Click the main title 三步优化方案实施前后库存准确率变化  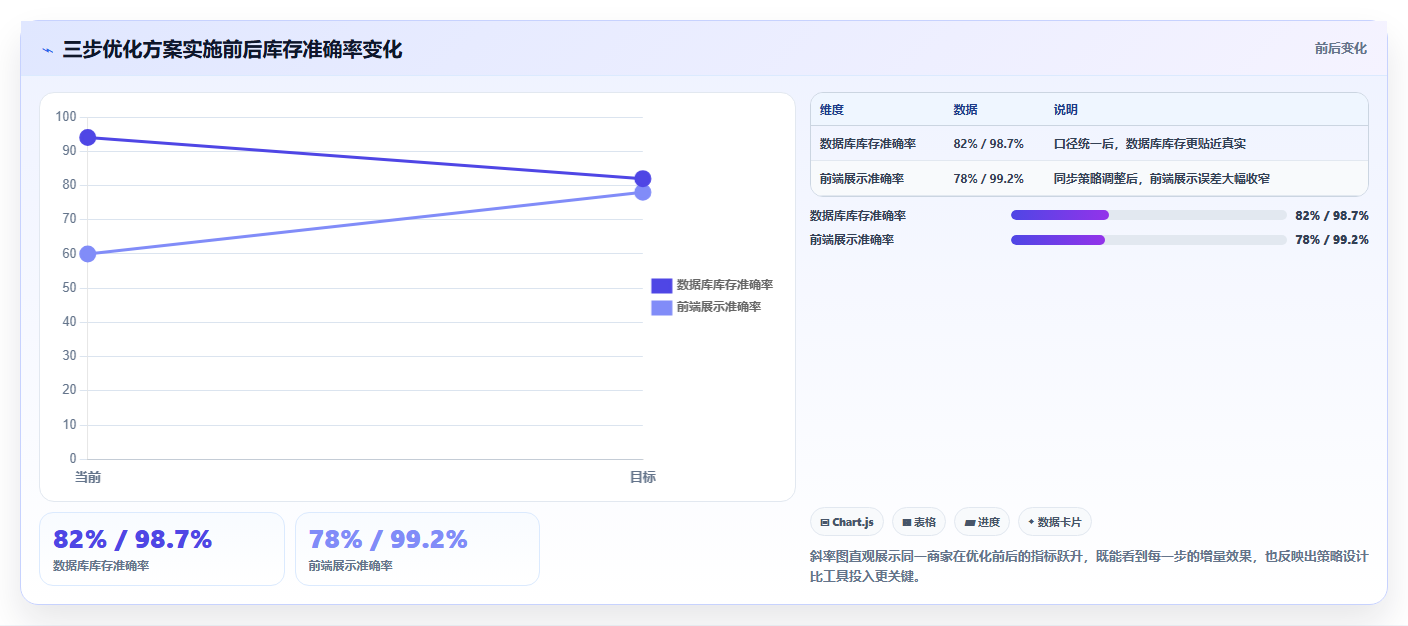point(232,50)
